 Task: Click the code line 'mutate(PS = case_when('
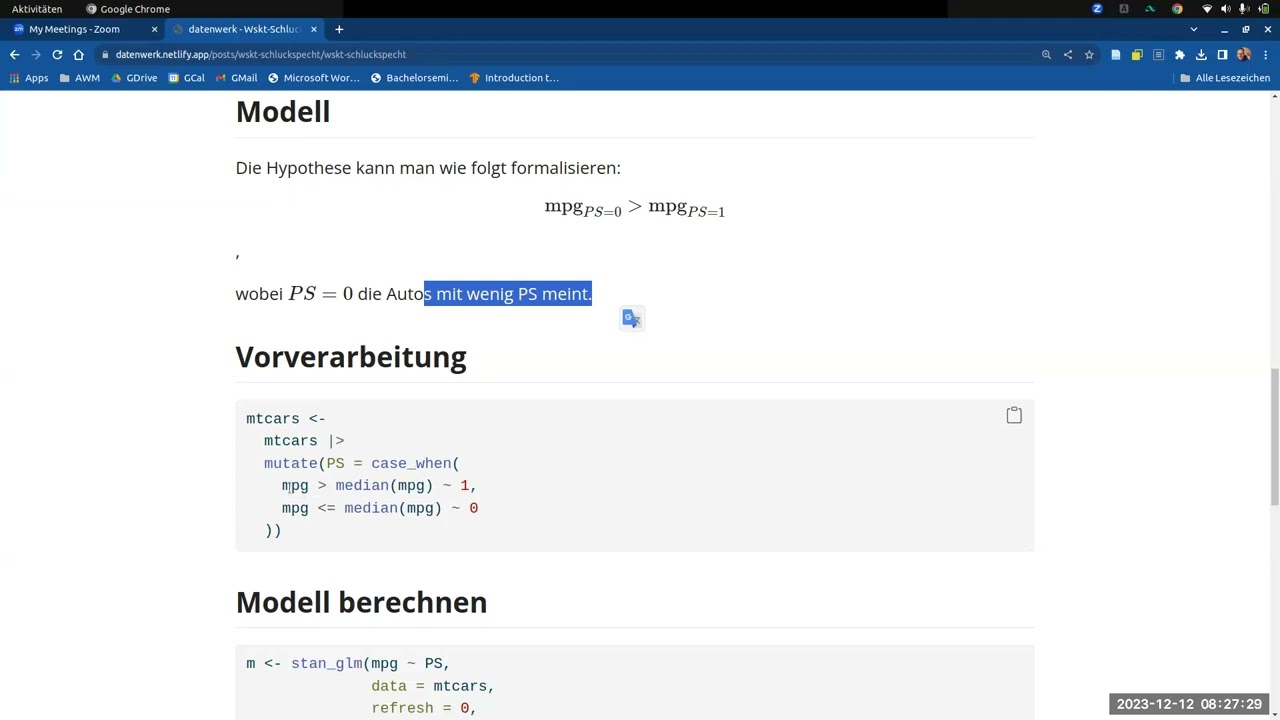click(362, 463)
